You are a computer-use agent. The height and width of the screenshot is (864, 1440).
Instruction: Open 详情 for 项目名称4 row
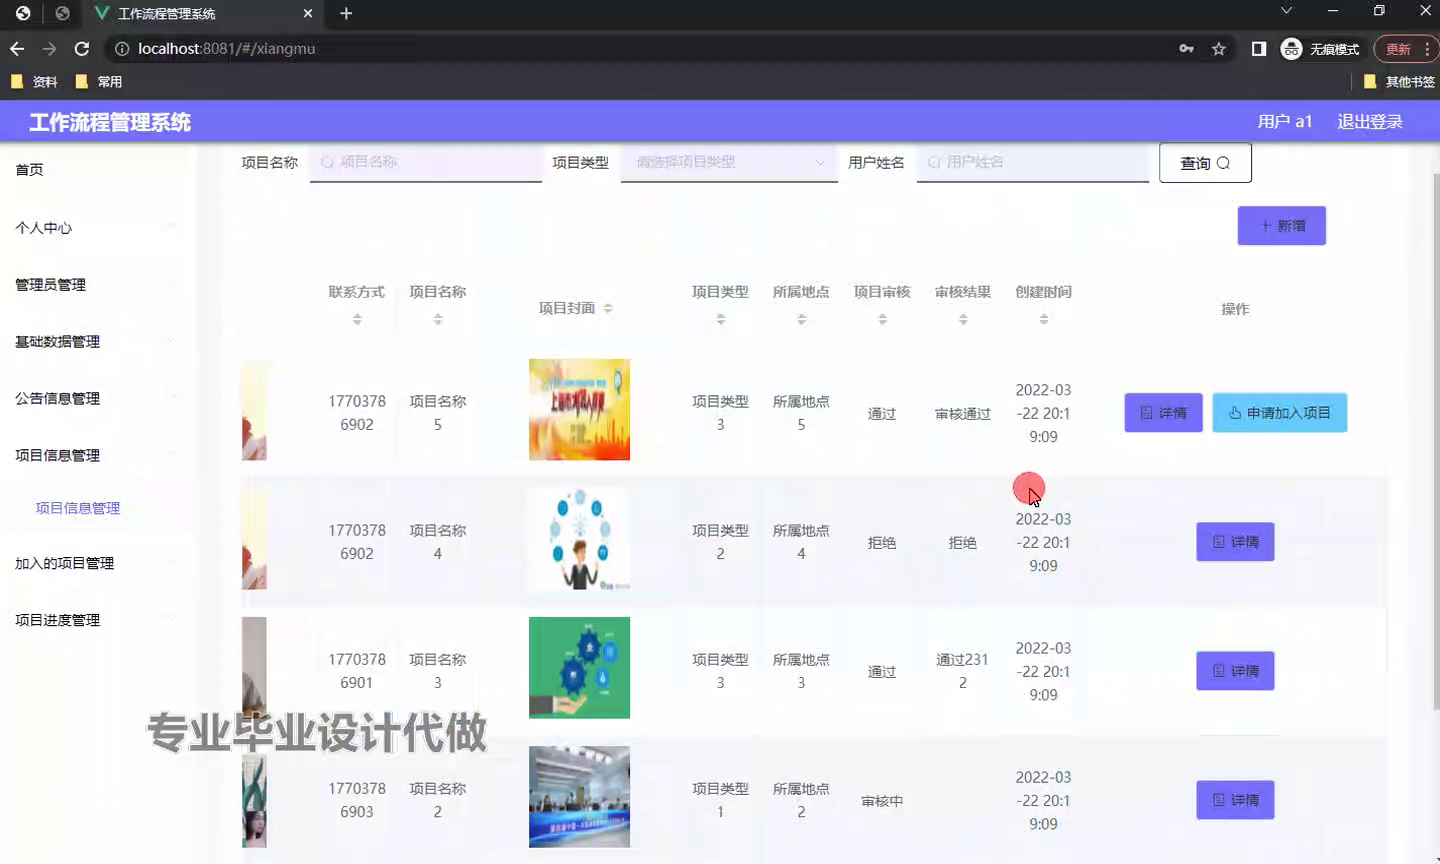(x=1235, y=542)
